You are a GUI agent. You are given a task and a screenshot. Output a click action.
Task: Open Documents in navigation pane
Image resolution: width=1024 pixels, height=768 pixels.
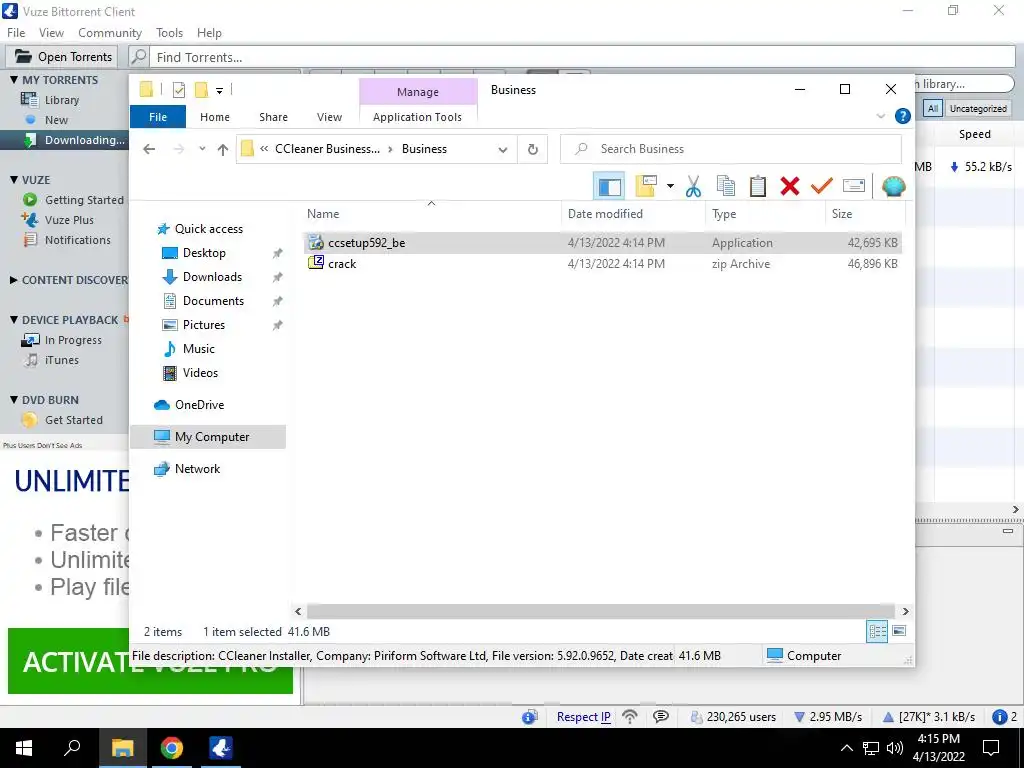(213, 301)
